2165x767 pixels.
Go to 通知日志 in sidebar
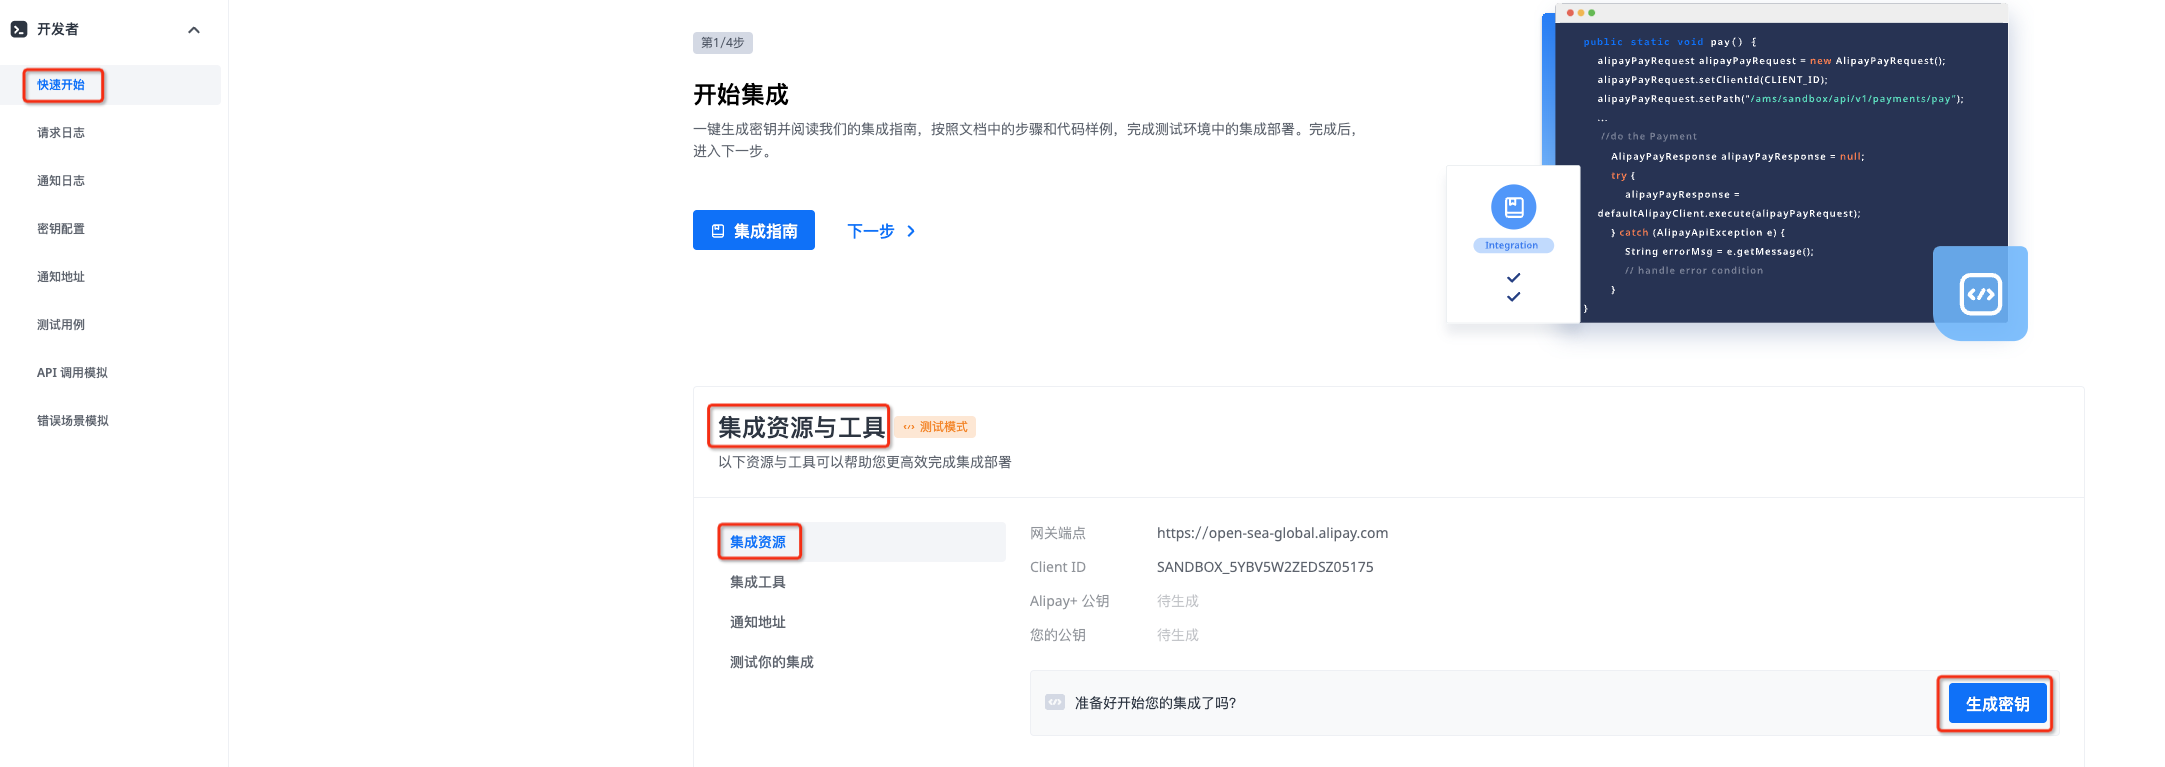click(61, 181)
